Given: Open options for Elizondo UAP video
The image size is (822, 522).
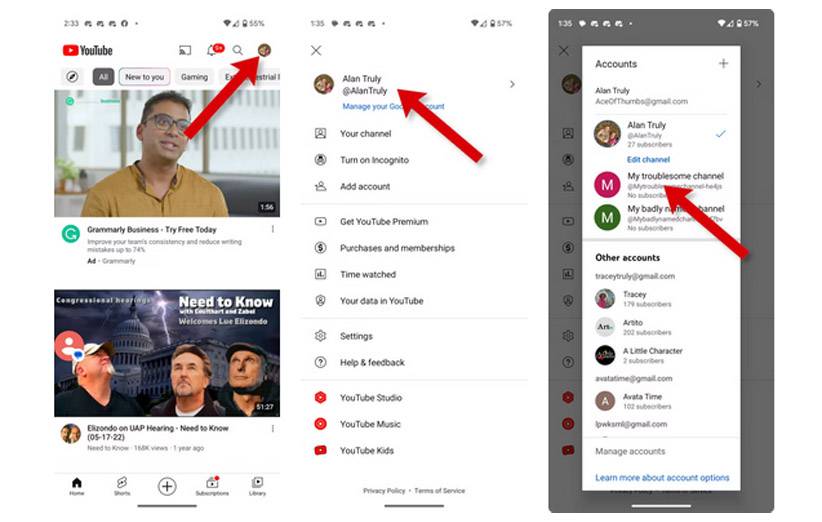Looking at the screenshot, I should pyautogui.click(x=273, y=429).
